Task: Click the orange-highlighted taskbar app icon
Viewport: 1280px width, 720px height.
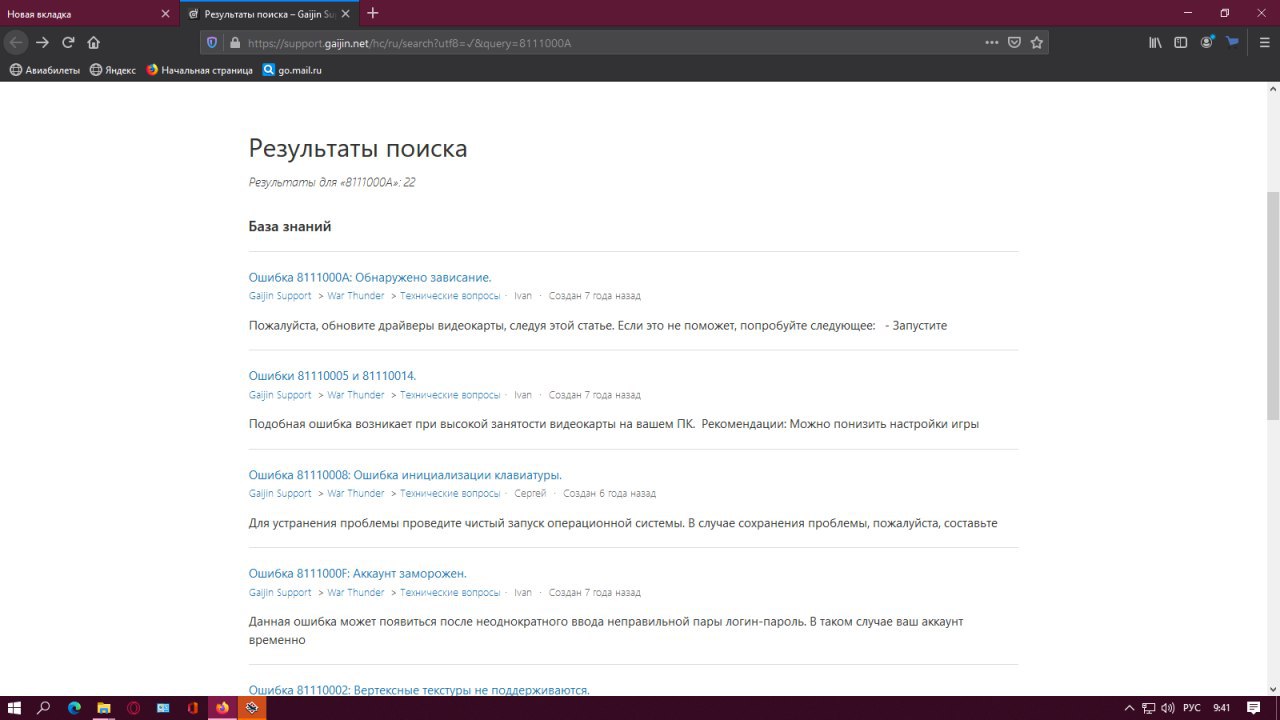Action: (252, 708)
